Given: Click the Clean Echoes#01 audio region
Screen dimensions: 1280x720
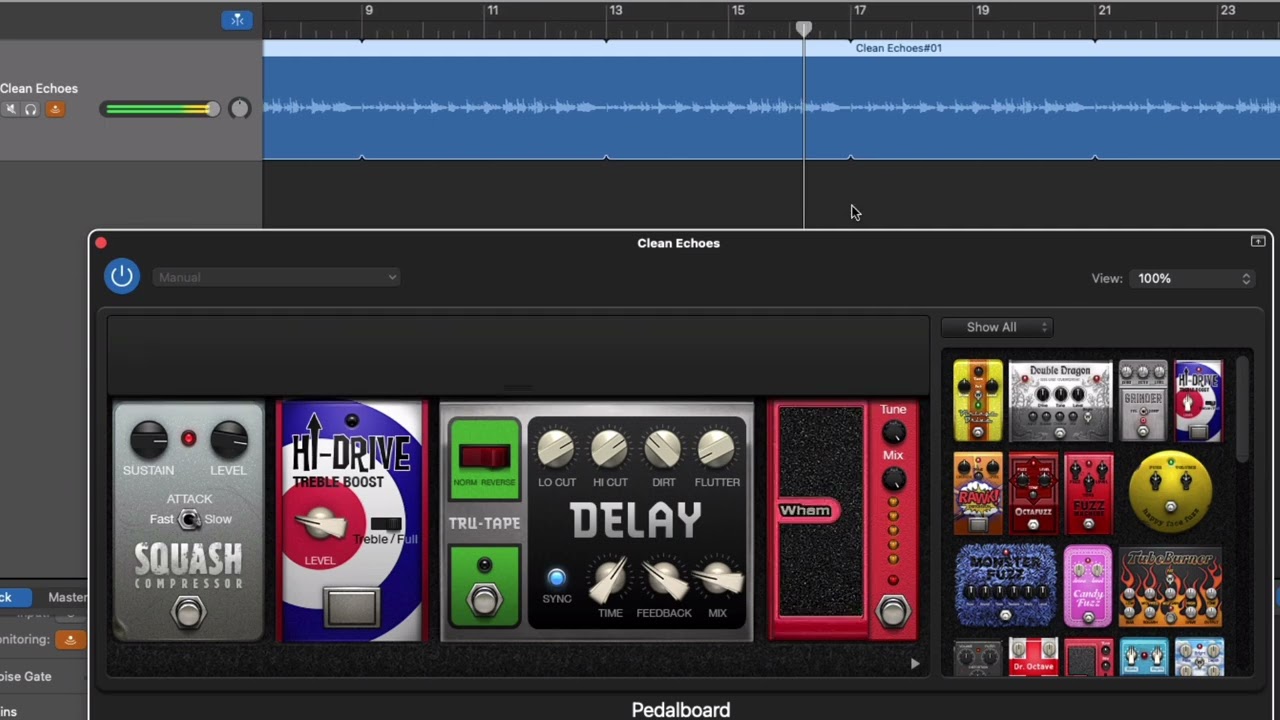Looking at the screenshot, I should [x=771, y=99].
